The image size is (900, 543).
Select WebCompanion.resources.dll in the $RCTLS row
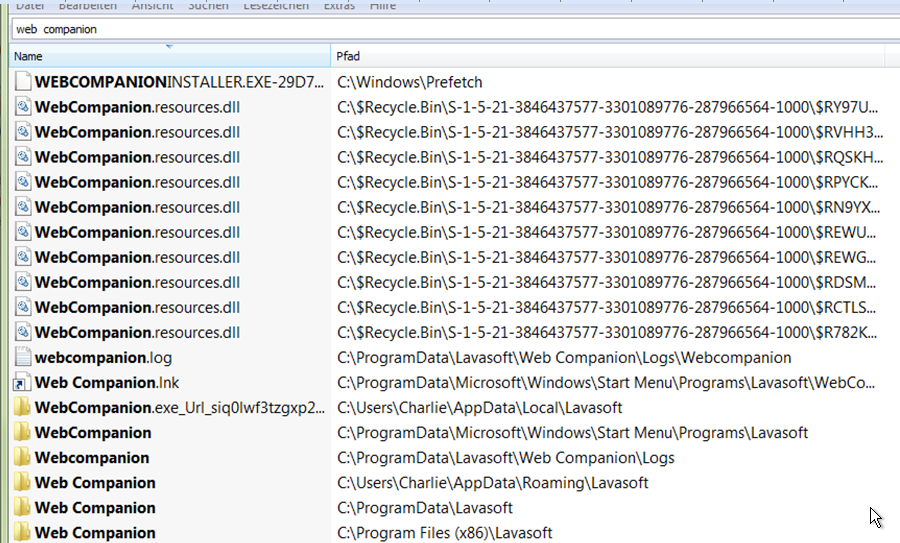point(137,308)
